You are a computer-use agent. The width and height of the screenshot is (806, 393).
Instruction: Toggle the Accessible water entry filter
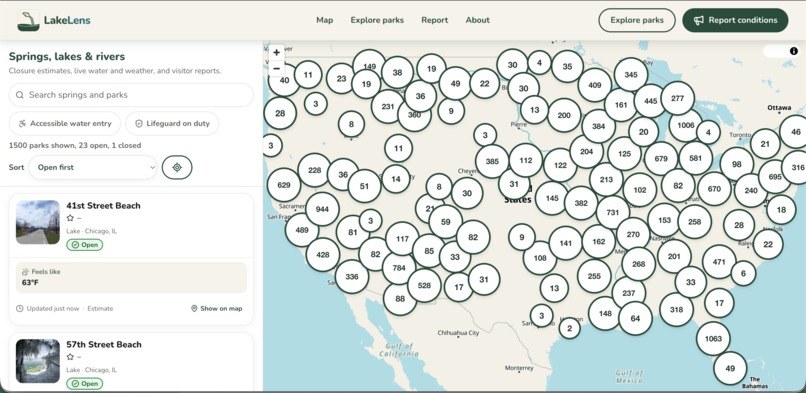pos(65,124)
